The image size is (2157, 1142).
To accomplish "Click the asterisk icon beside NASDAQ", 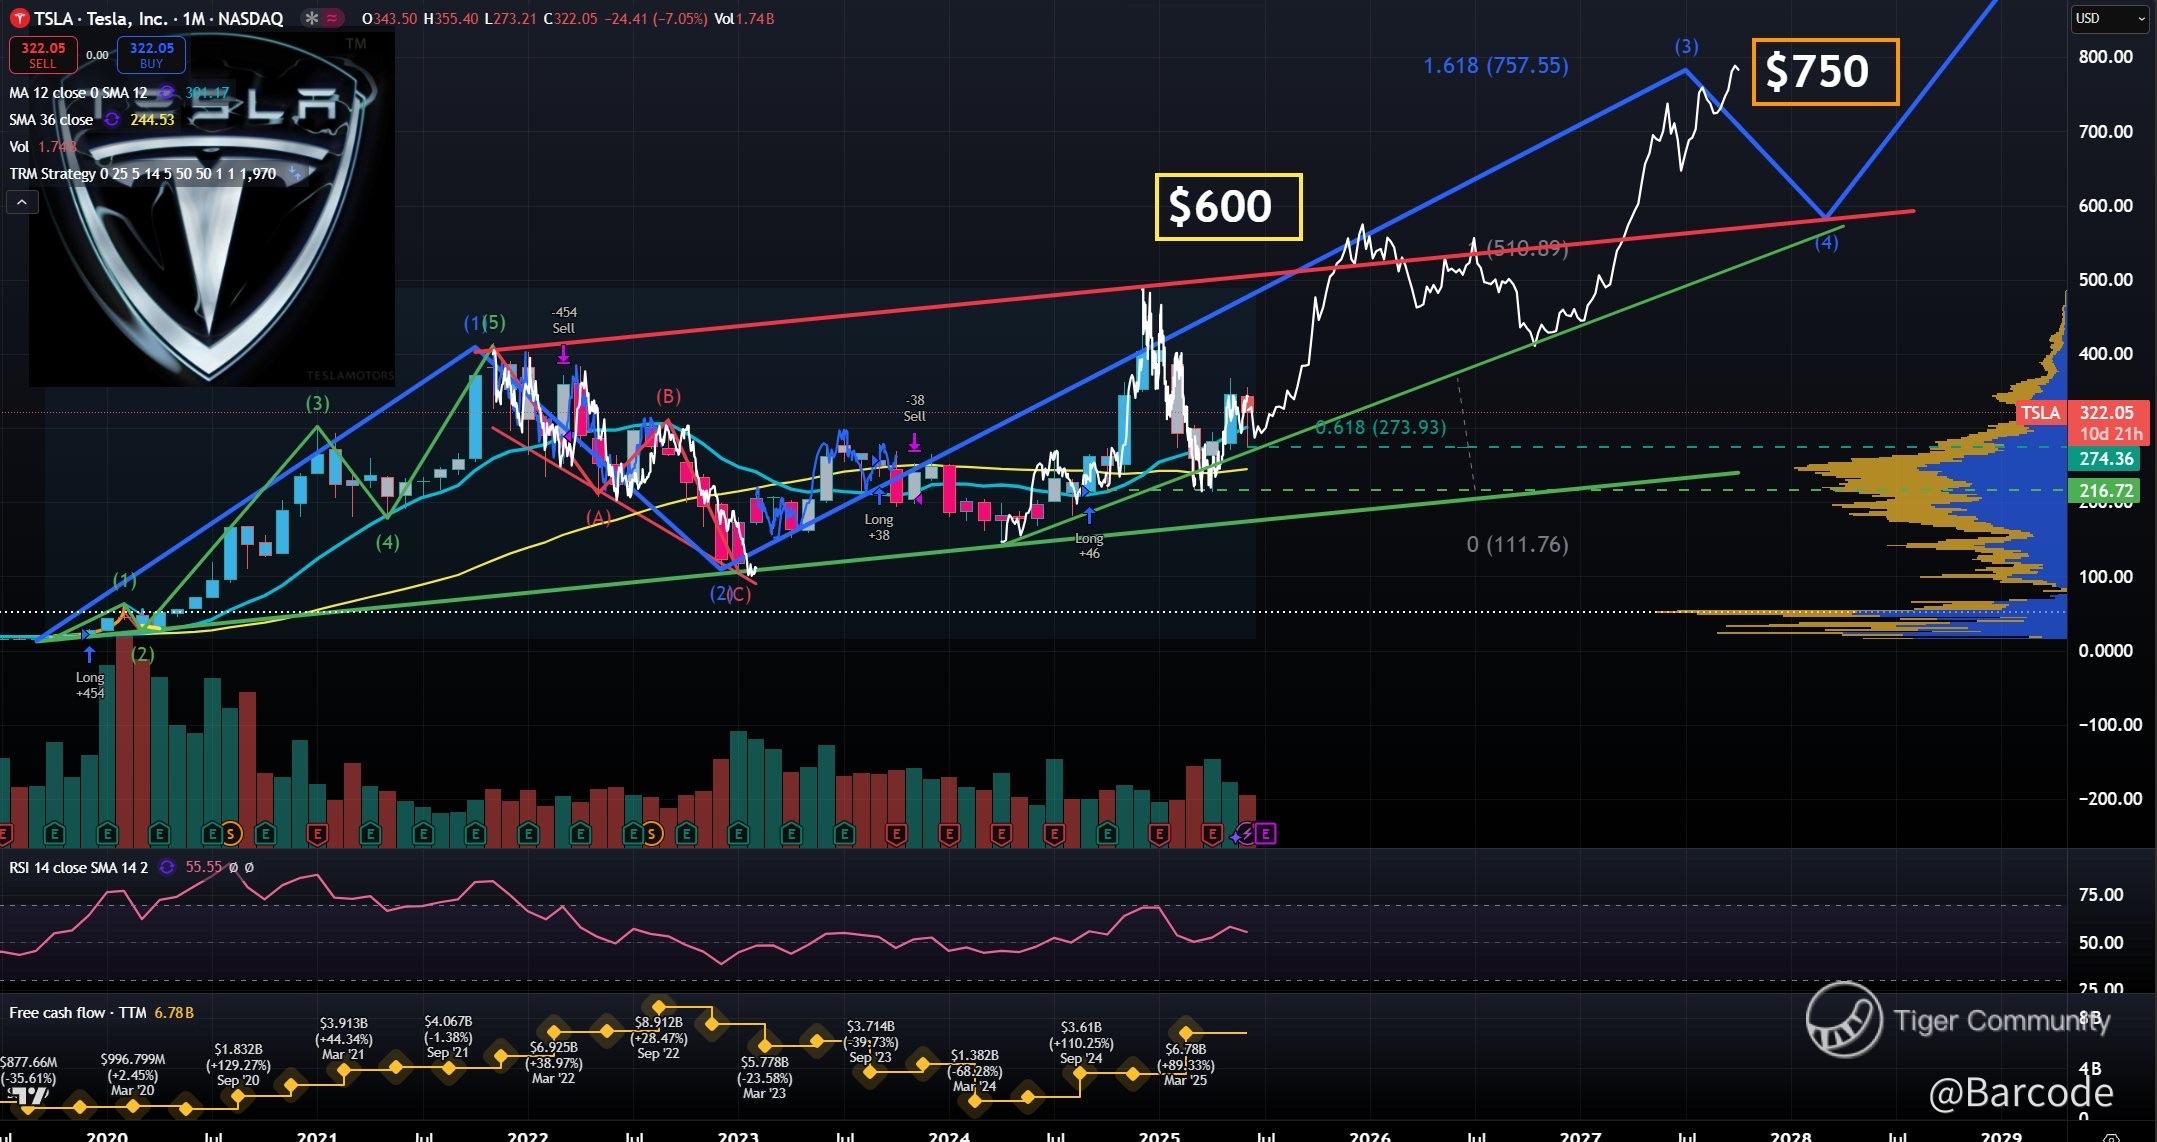I will [312, 19].
